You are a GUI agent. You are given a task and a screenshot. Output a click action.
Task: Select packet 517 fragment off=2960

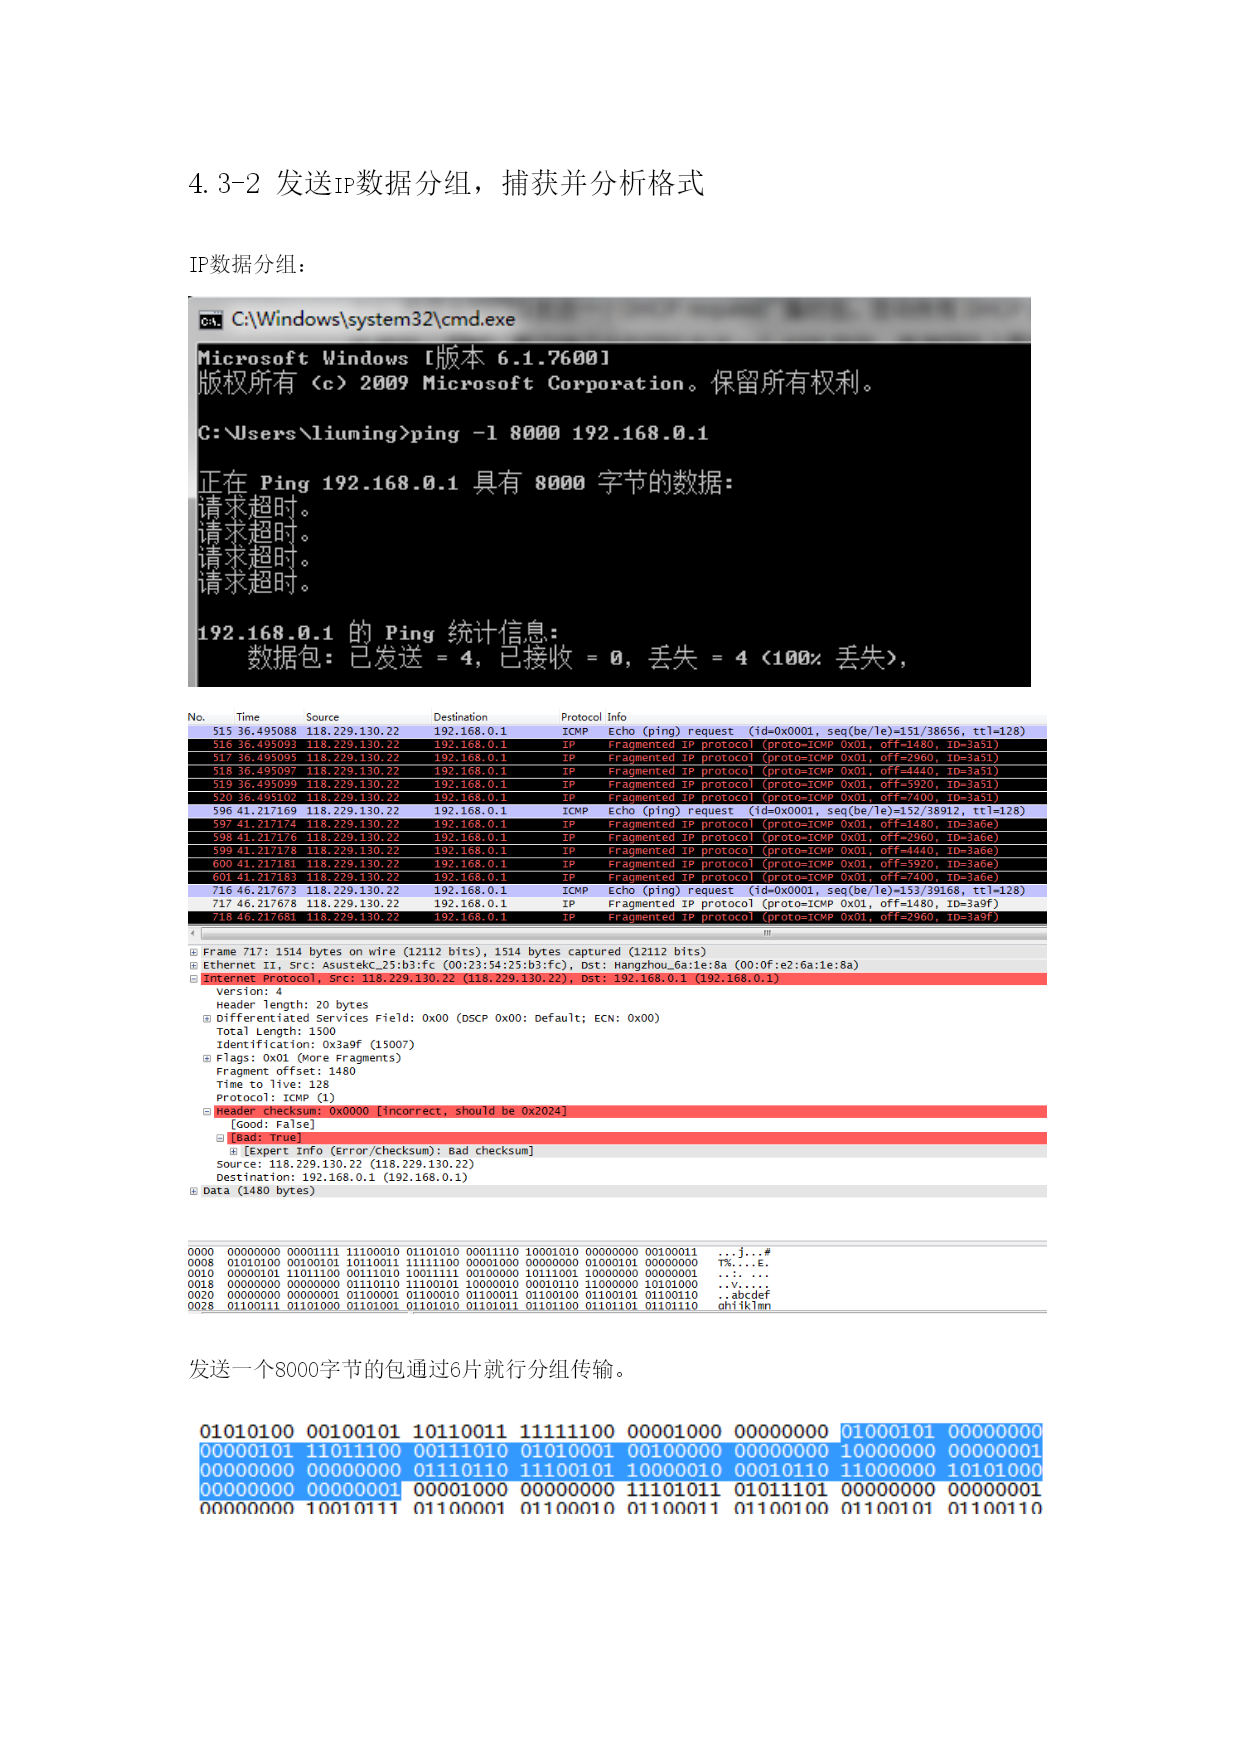tap(617, 758)
